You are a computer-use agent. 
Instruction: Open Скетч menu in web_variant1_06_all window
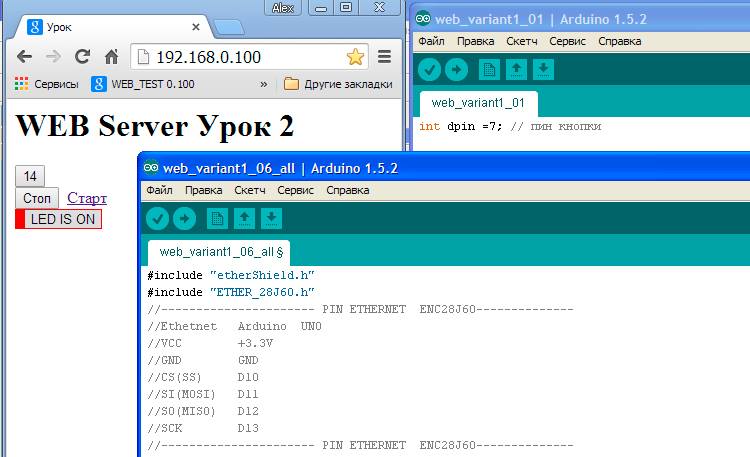(x=250, y=190)
